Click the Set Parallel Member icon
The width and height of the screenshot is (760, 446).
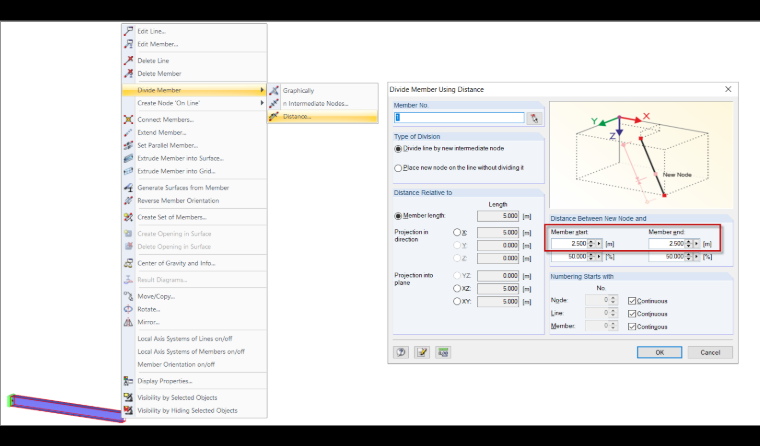tap(128, 145)
